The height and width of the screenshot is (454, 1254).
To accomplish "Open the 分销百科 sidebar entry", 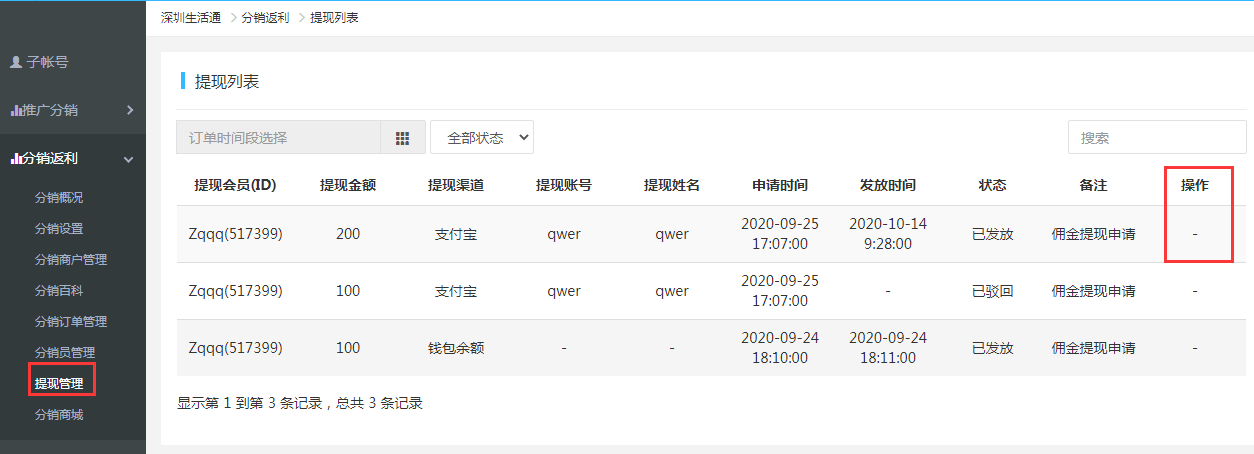I will (59, 290).
